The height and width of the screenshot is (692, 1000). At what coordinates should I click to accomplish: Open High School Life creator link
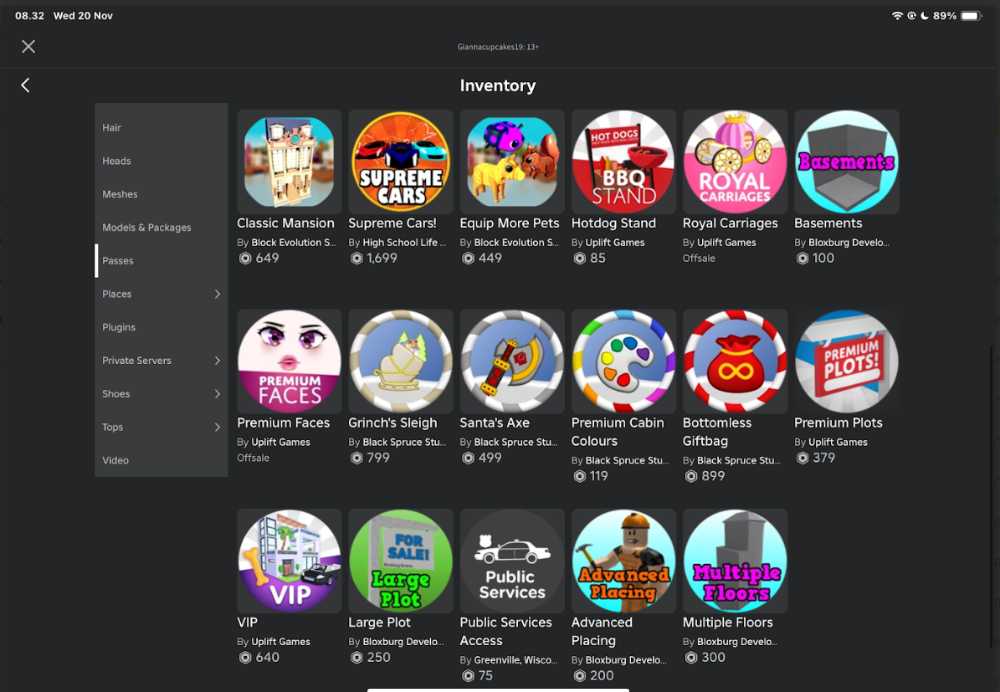point(404,242)
